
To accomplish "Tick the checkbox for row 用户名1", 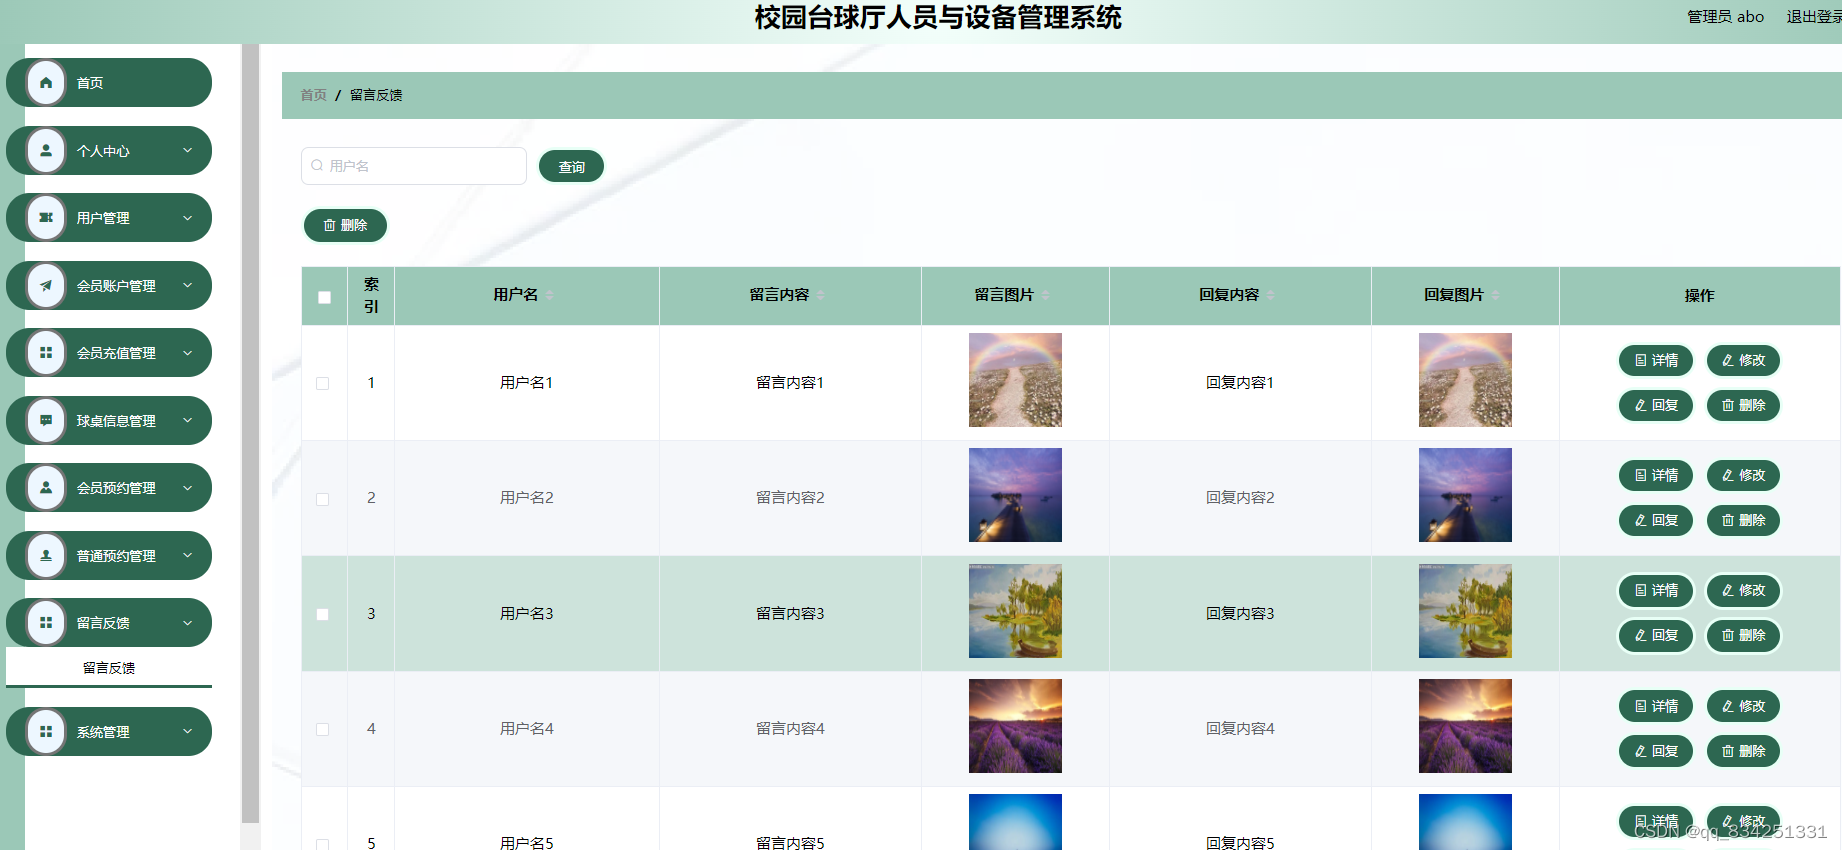I will (x=322, y=383).
